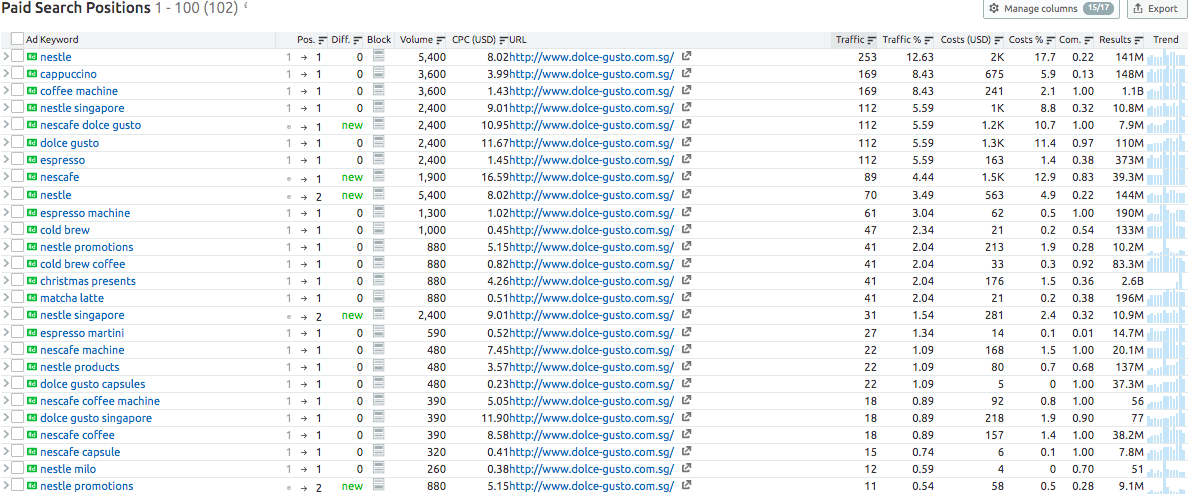Click the Ad Keyword column header
Viewport: 1198px width, 494px height.
tap(52, 40)
